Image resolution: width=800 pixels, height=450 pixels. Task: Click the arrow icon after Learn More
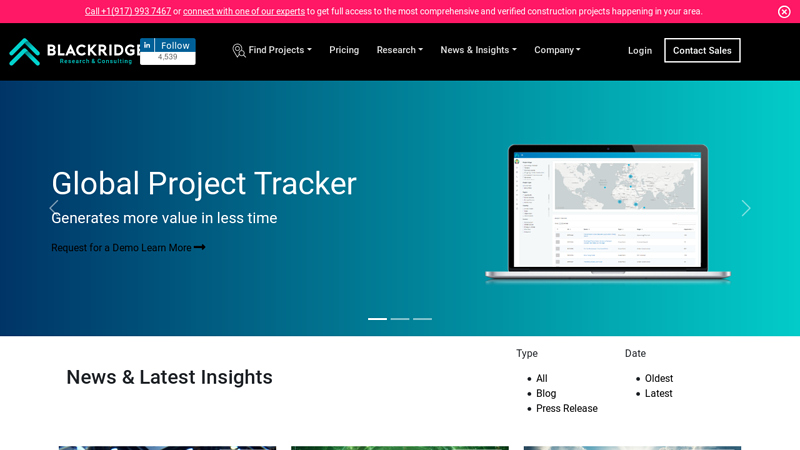coord(199,247)
